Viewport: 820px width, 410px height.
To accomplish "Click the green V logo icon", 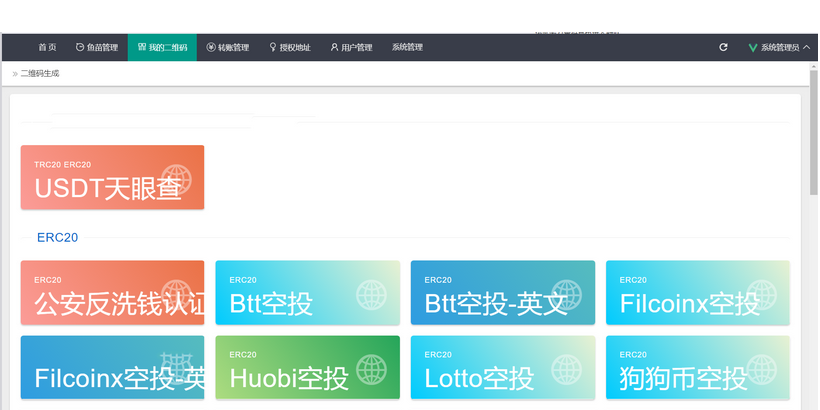I will [x=753, y=48].
